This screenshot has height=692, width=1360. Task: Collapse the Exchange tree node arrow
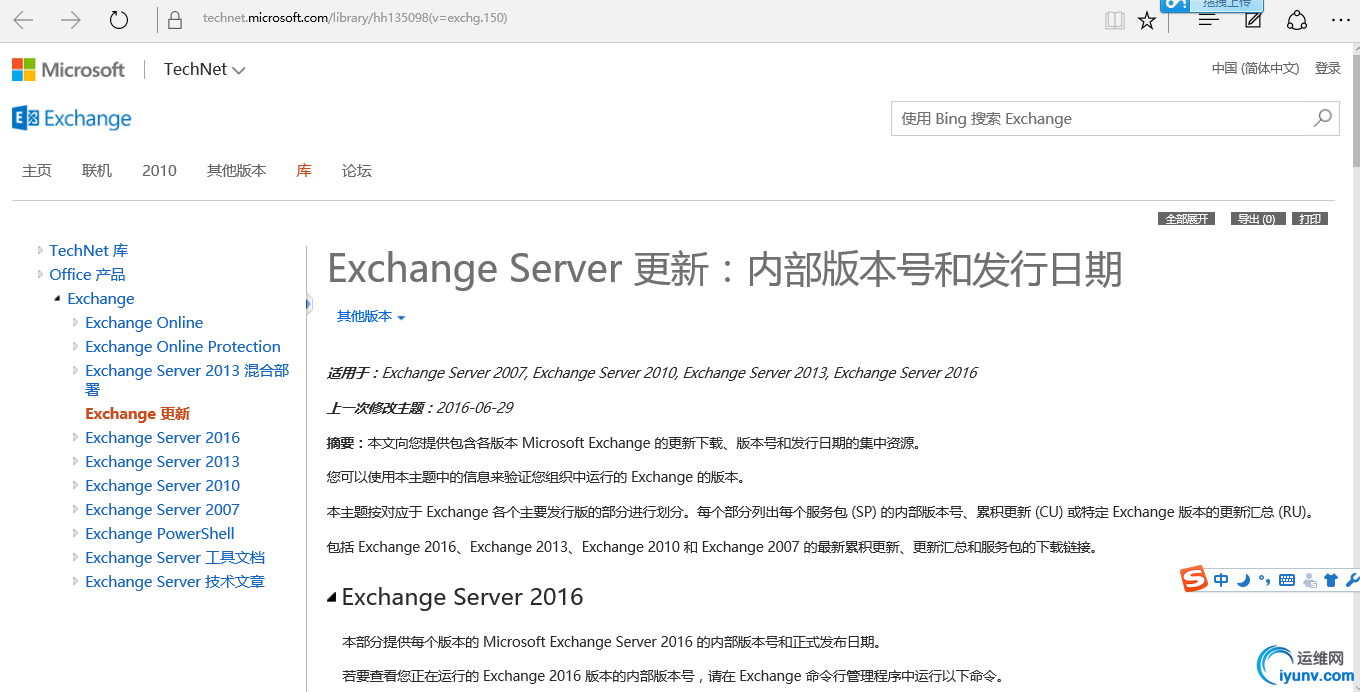tap(57, 299)
